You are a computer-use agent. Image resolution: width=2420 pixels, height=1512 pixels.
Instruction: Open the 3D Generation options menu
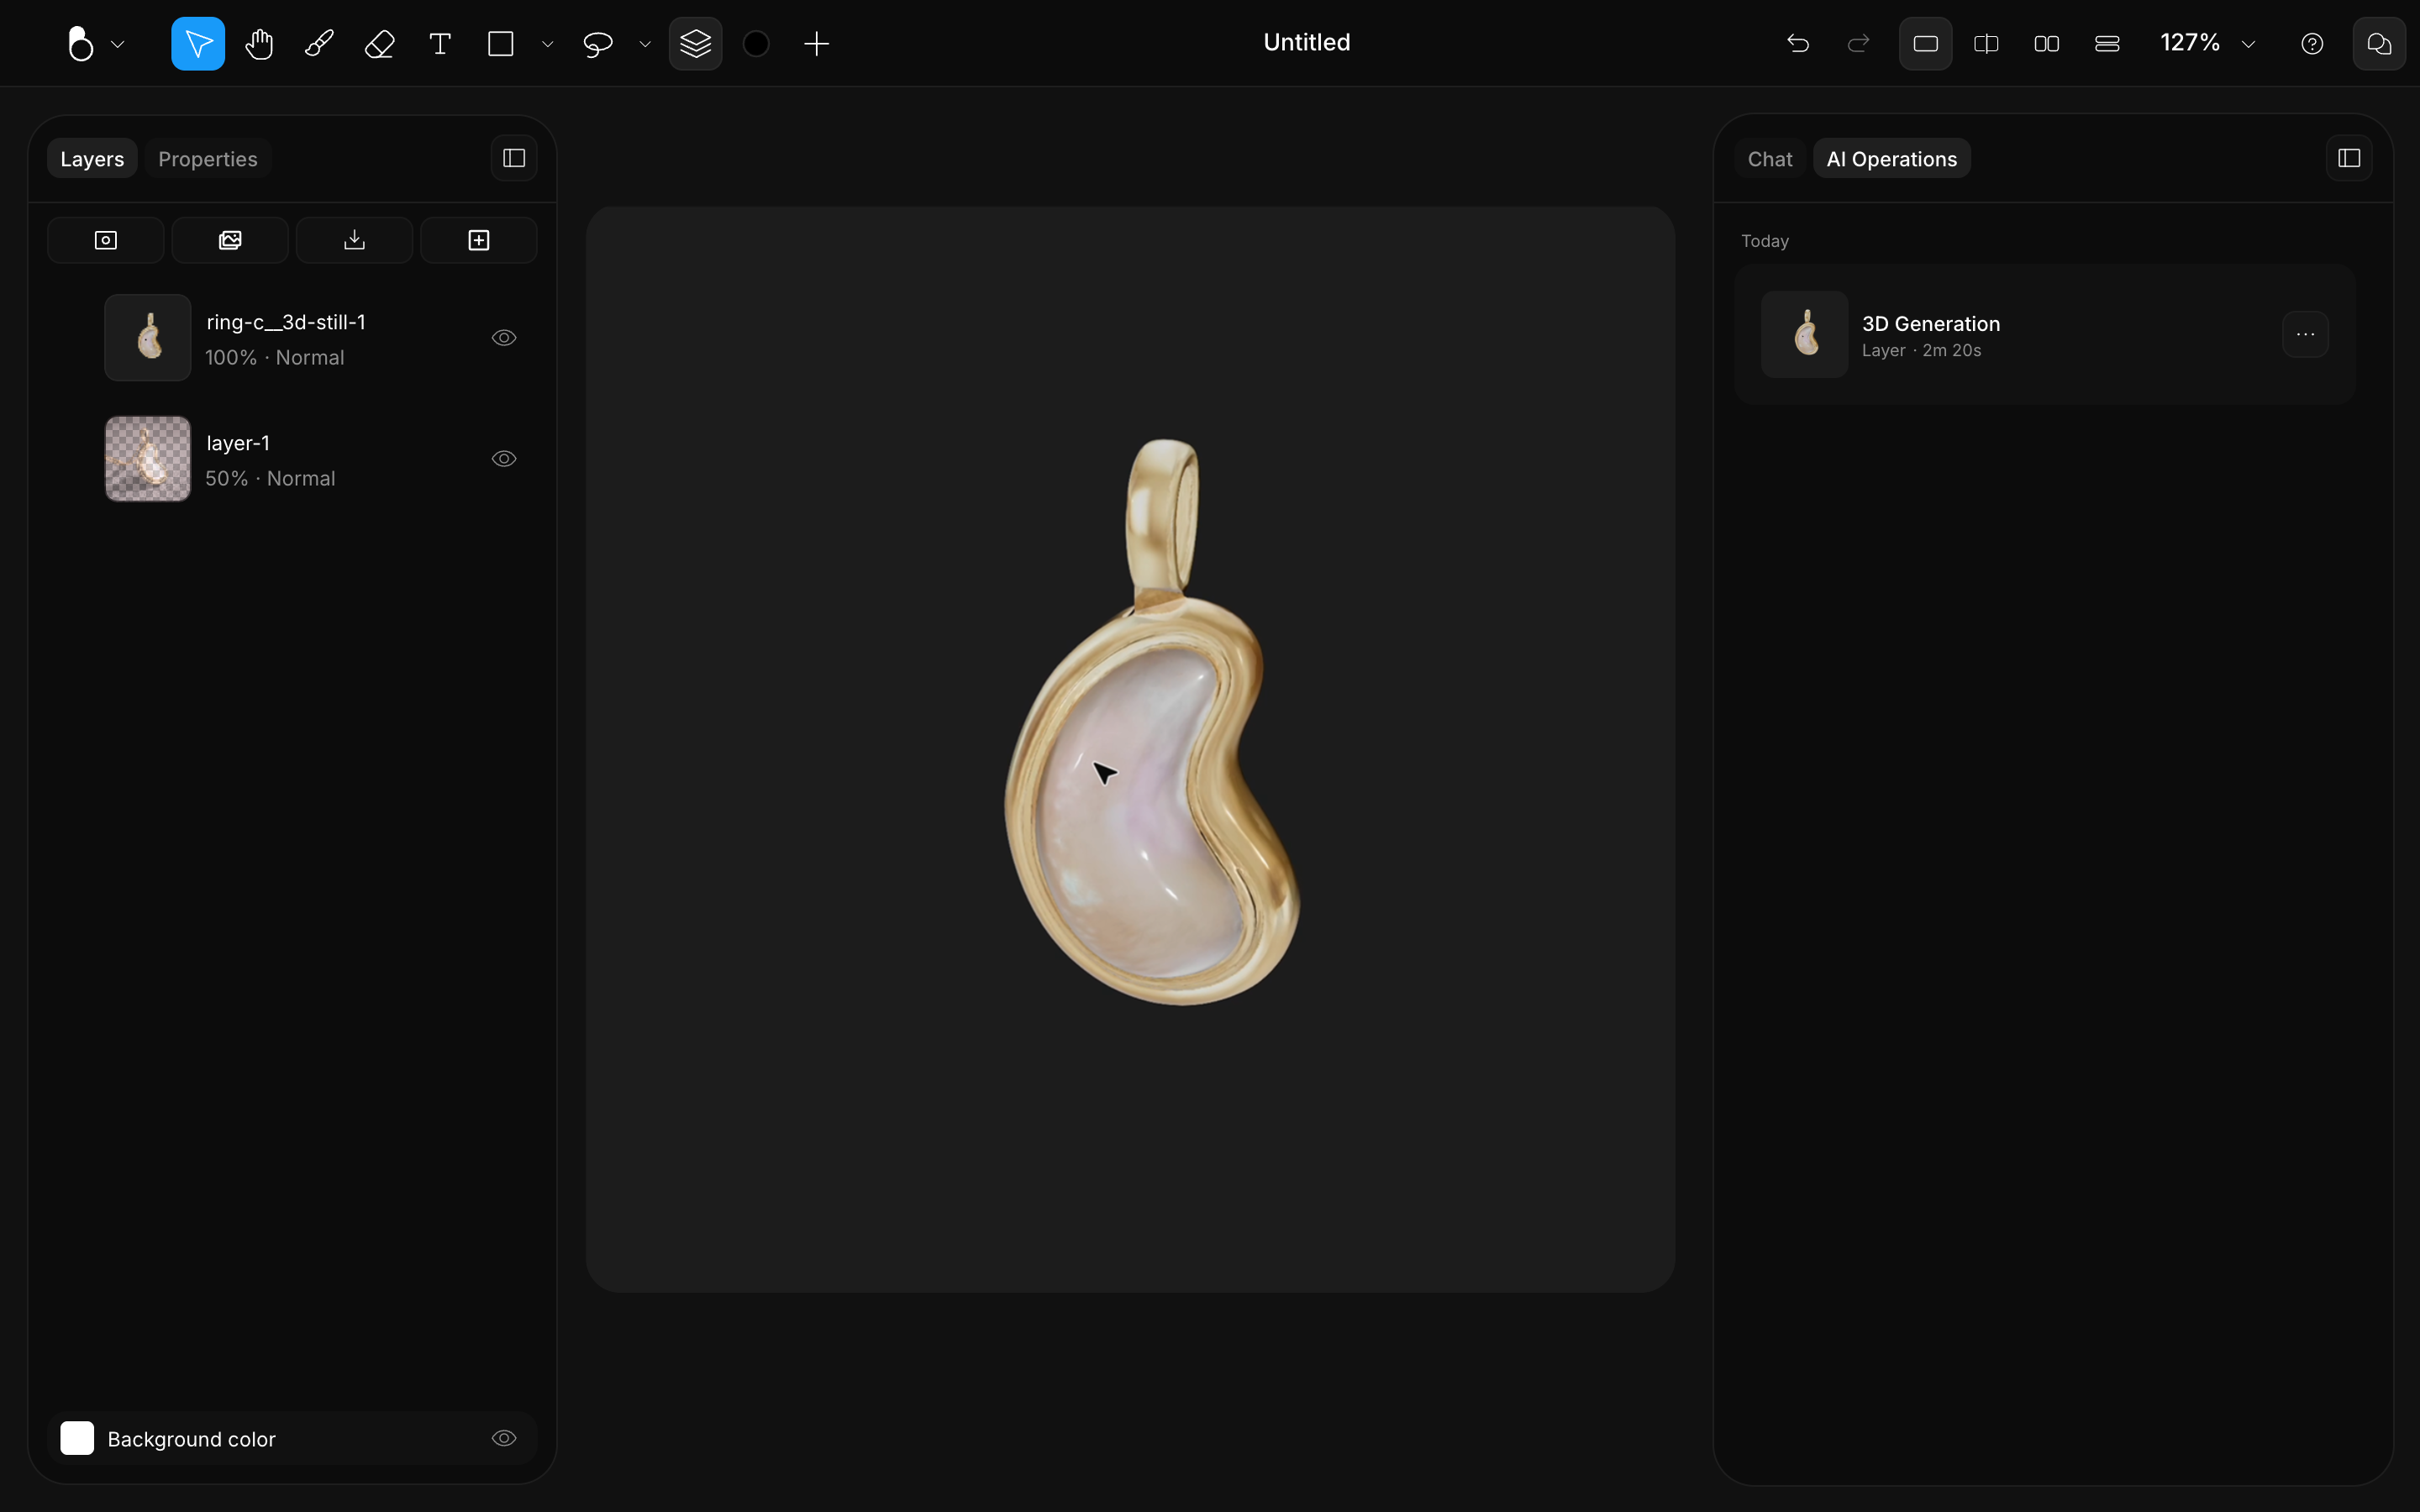[2306, 334]
